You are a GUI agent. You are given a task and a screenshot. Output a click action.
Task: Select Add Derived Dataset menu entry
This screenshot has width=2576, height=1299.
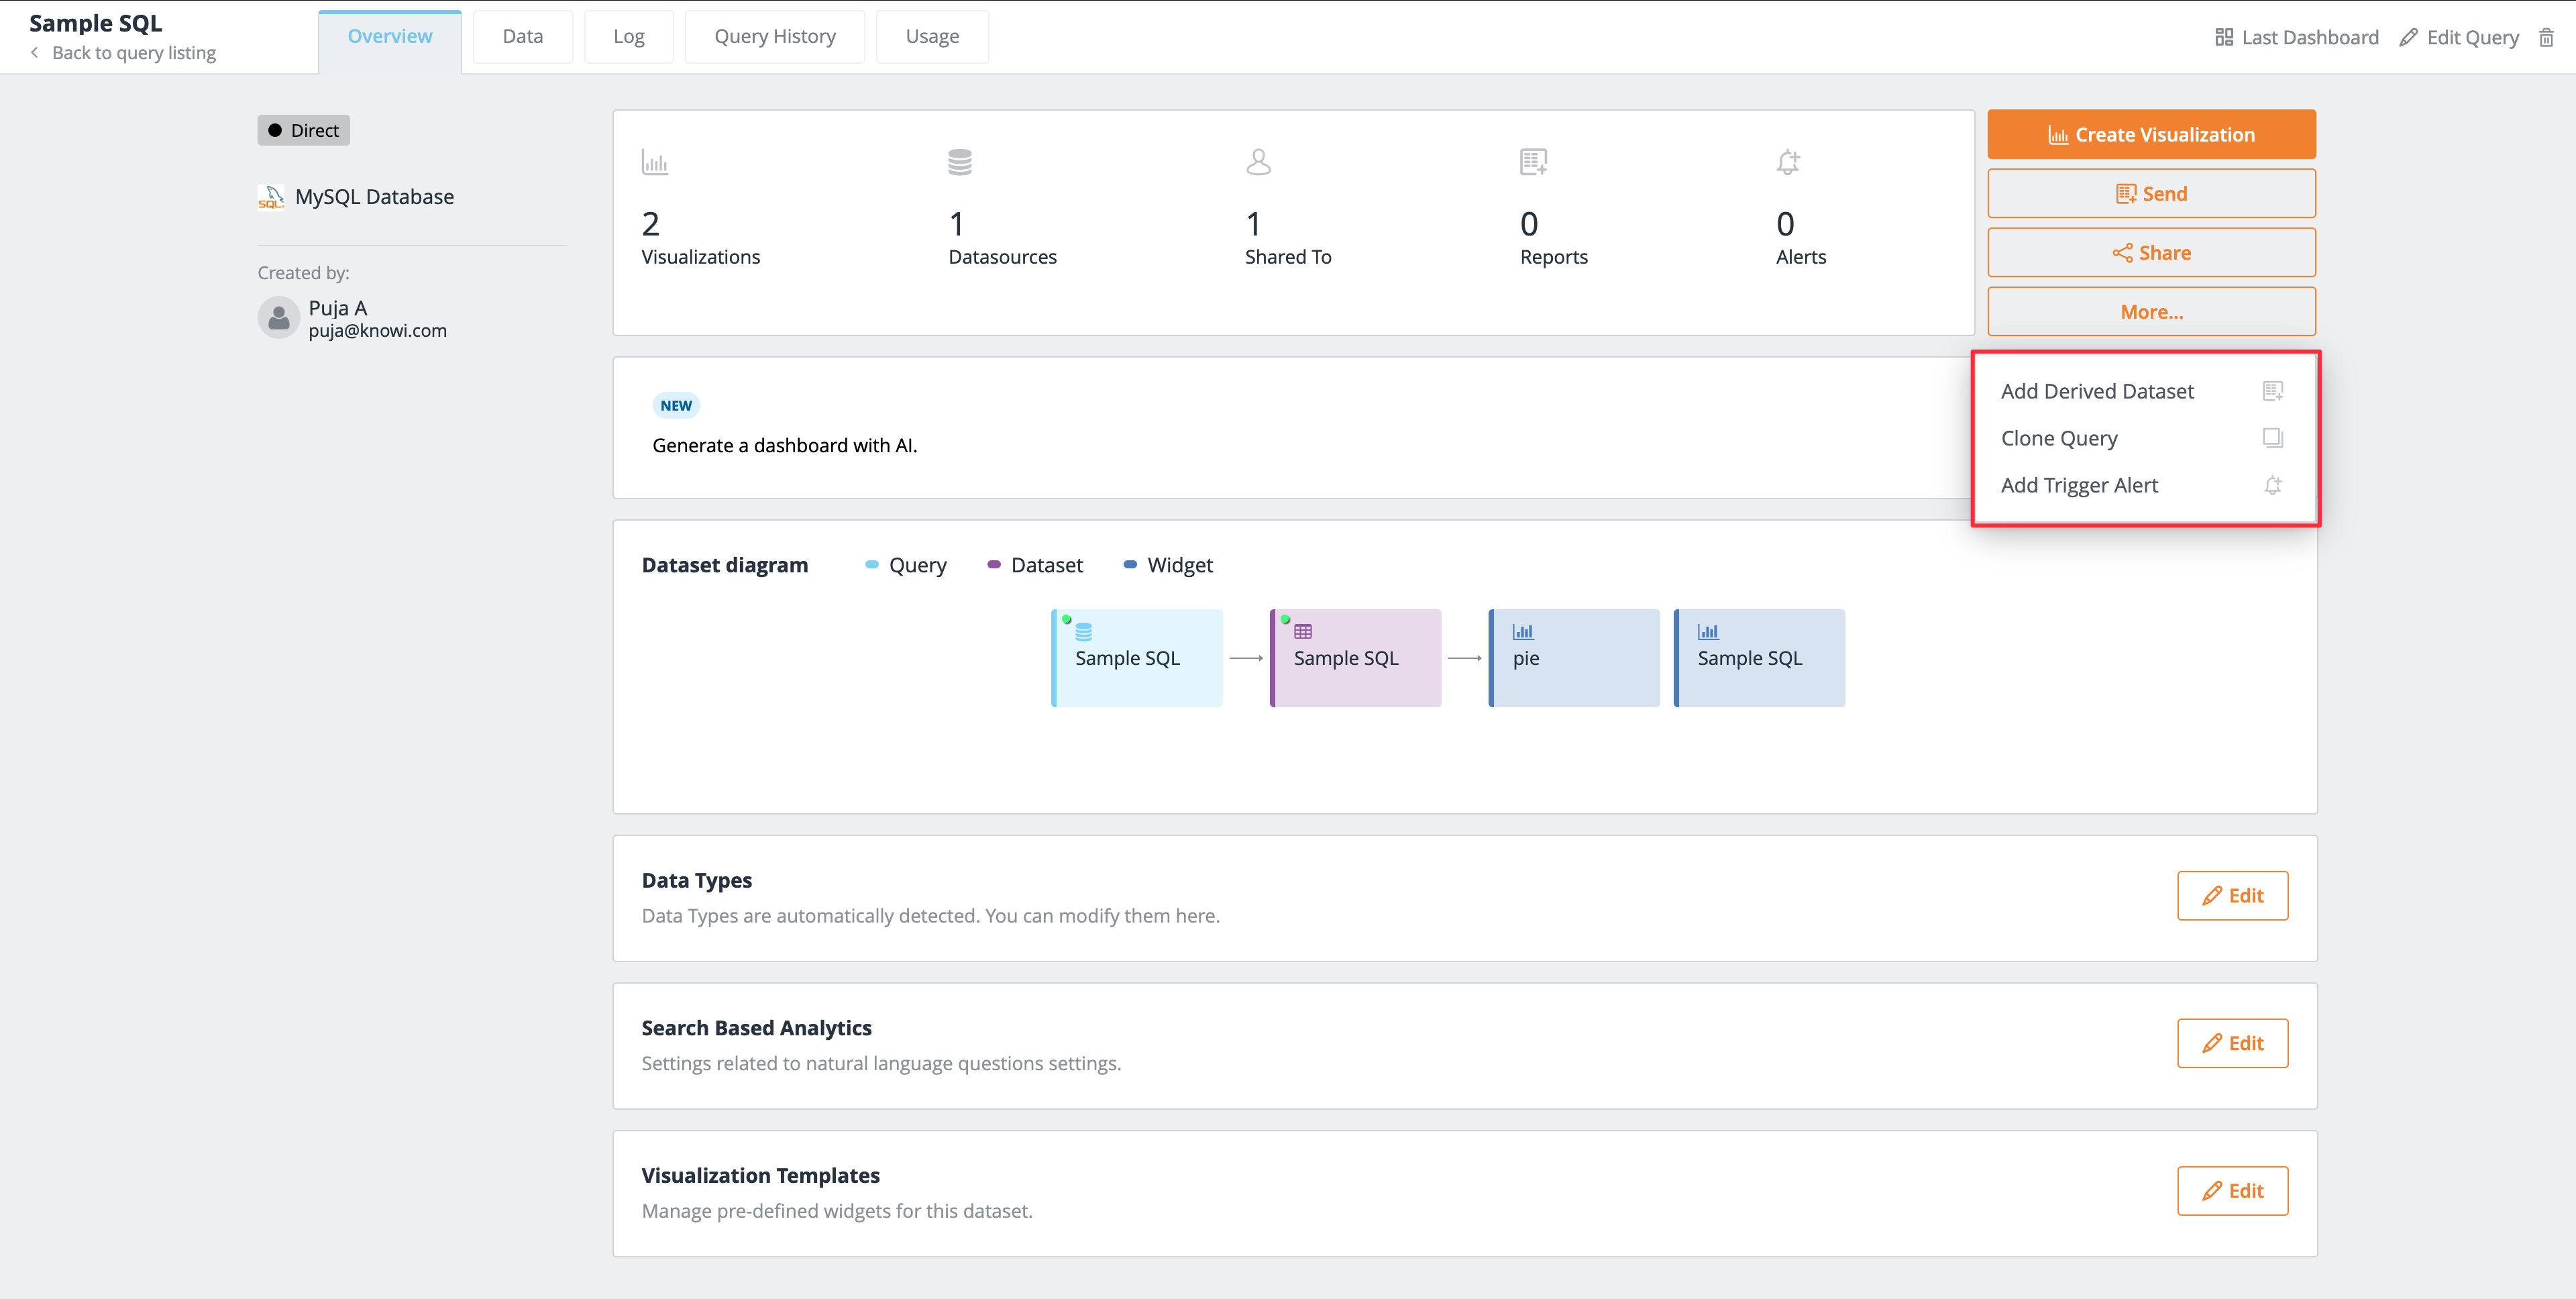2097,391
